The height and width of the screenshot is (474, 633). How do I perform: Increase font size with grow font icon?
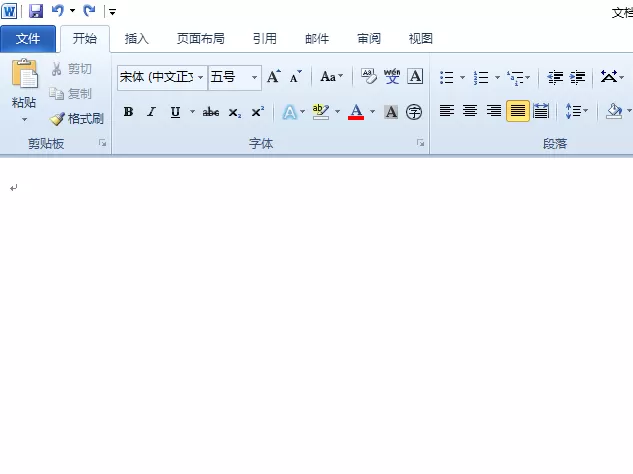pyautogui.click(x=274, y=77)
